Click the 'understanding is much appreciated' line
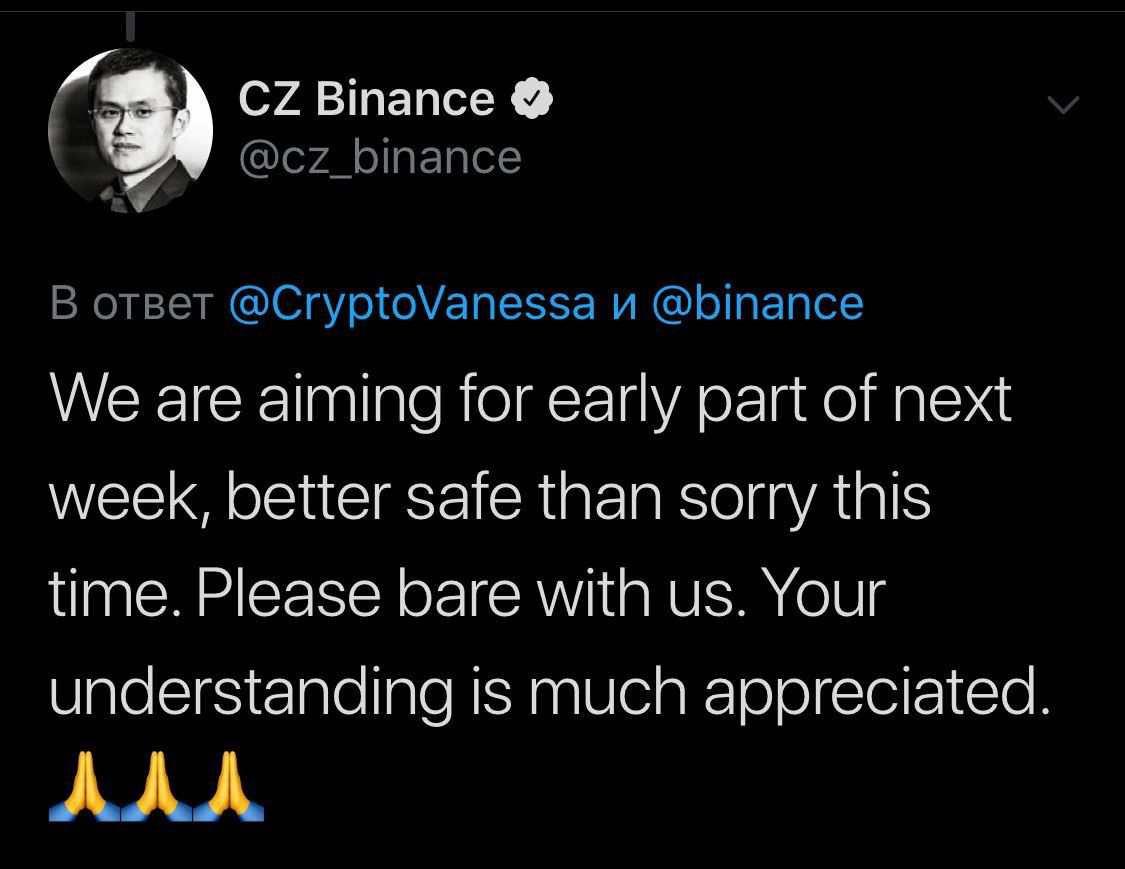Viewport: 1125px width, 869px height. pos(550,692)
